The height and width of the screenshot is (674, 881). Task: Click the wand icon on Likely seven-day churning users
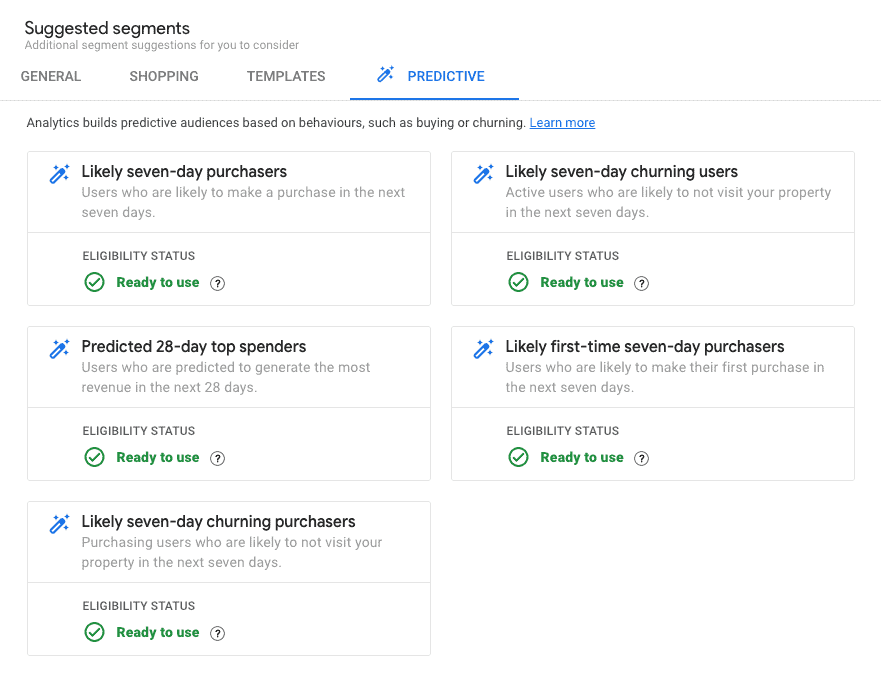(483, 173)
